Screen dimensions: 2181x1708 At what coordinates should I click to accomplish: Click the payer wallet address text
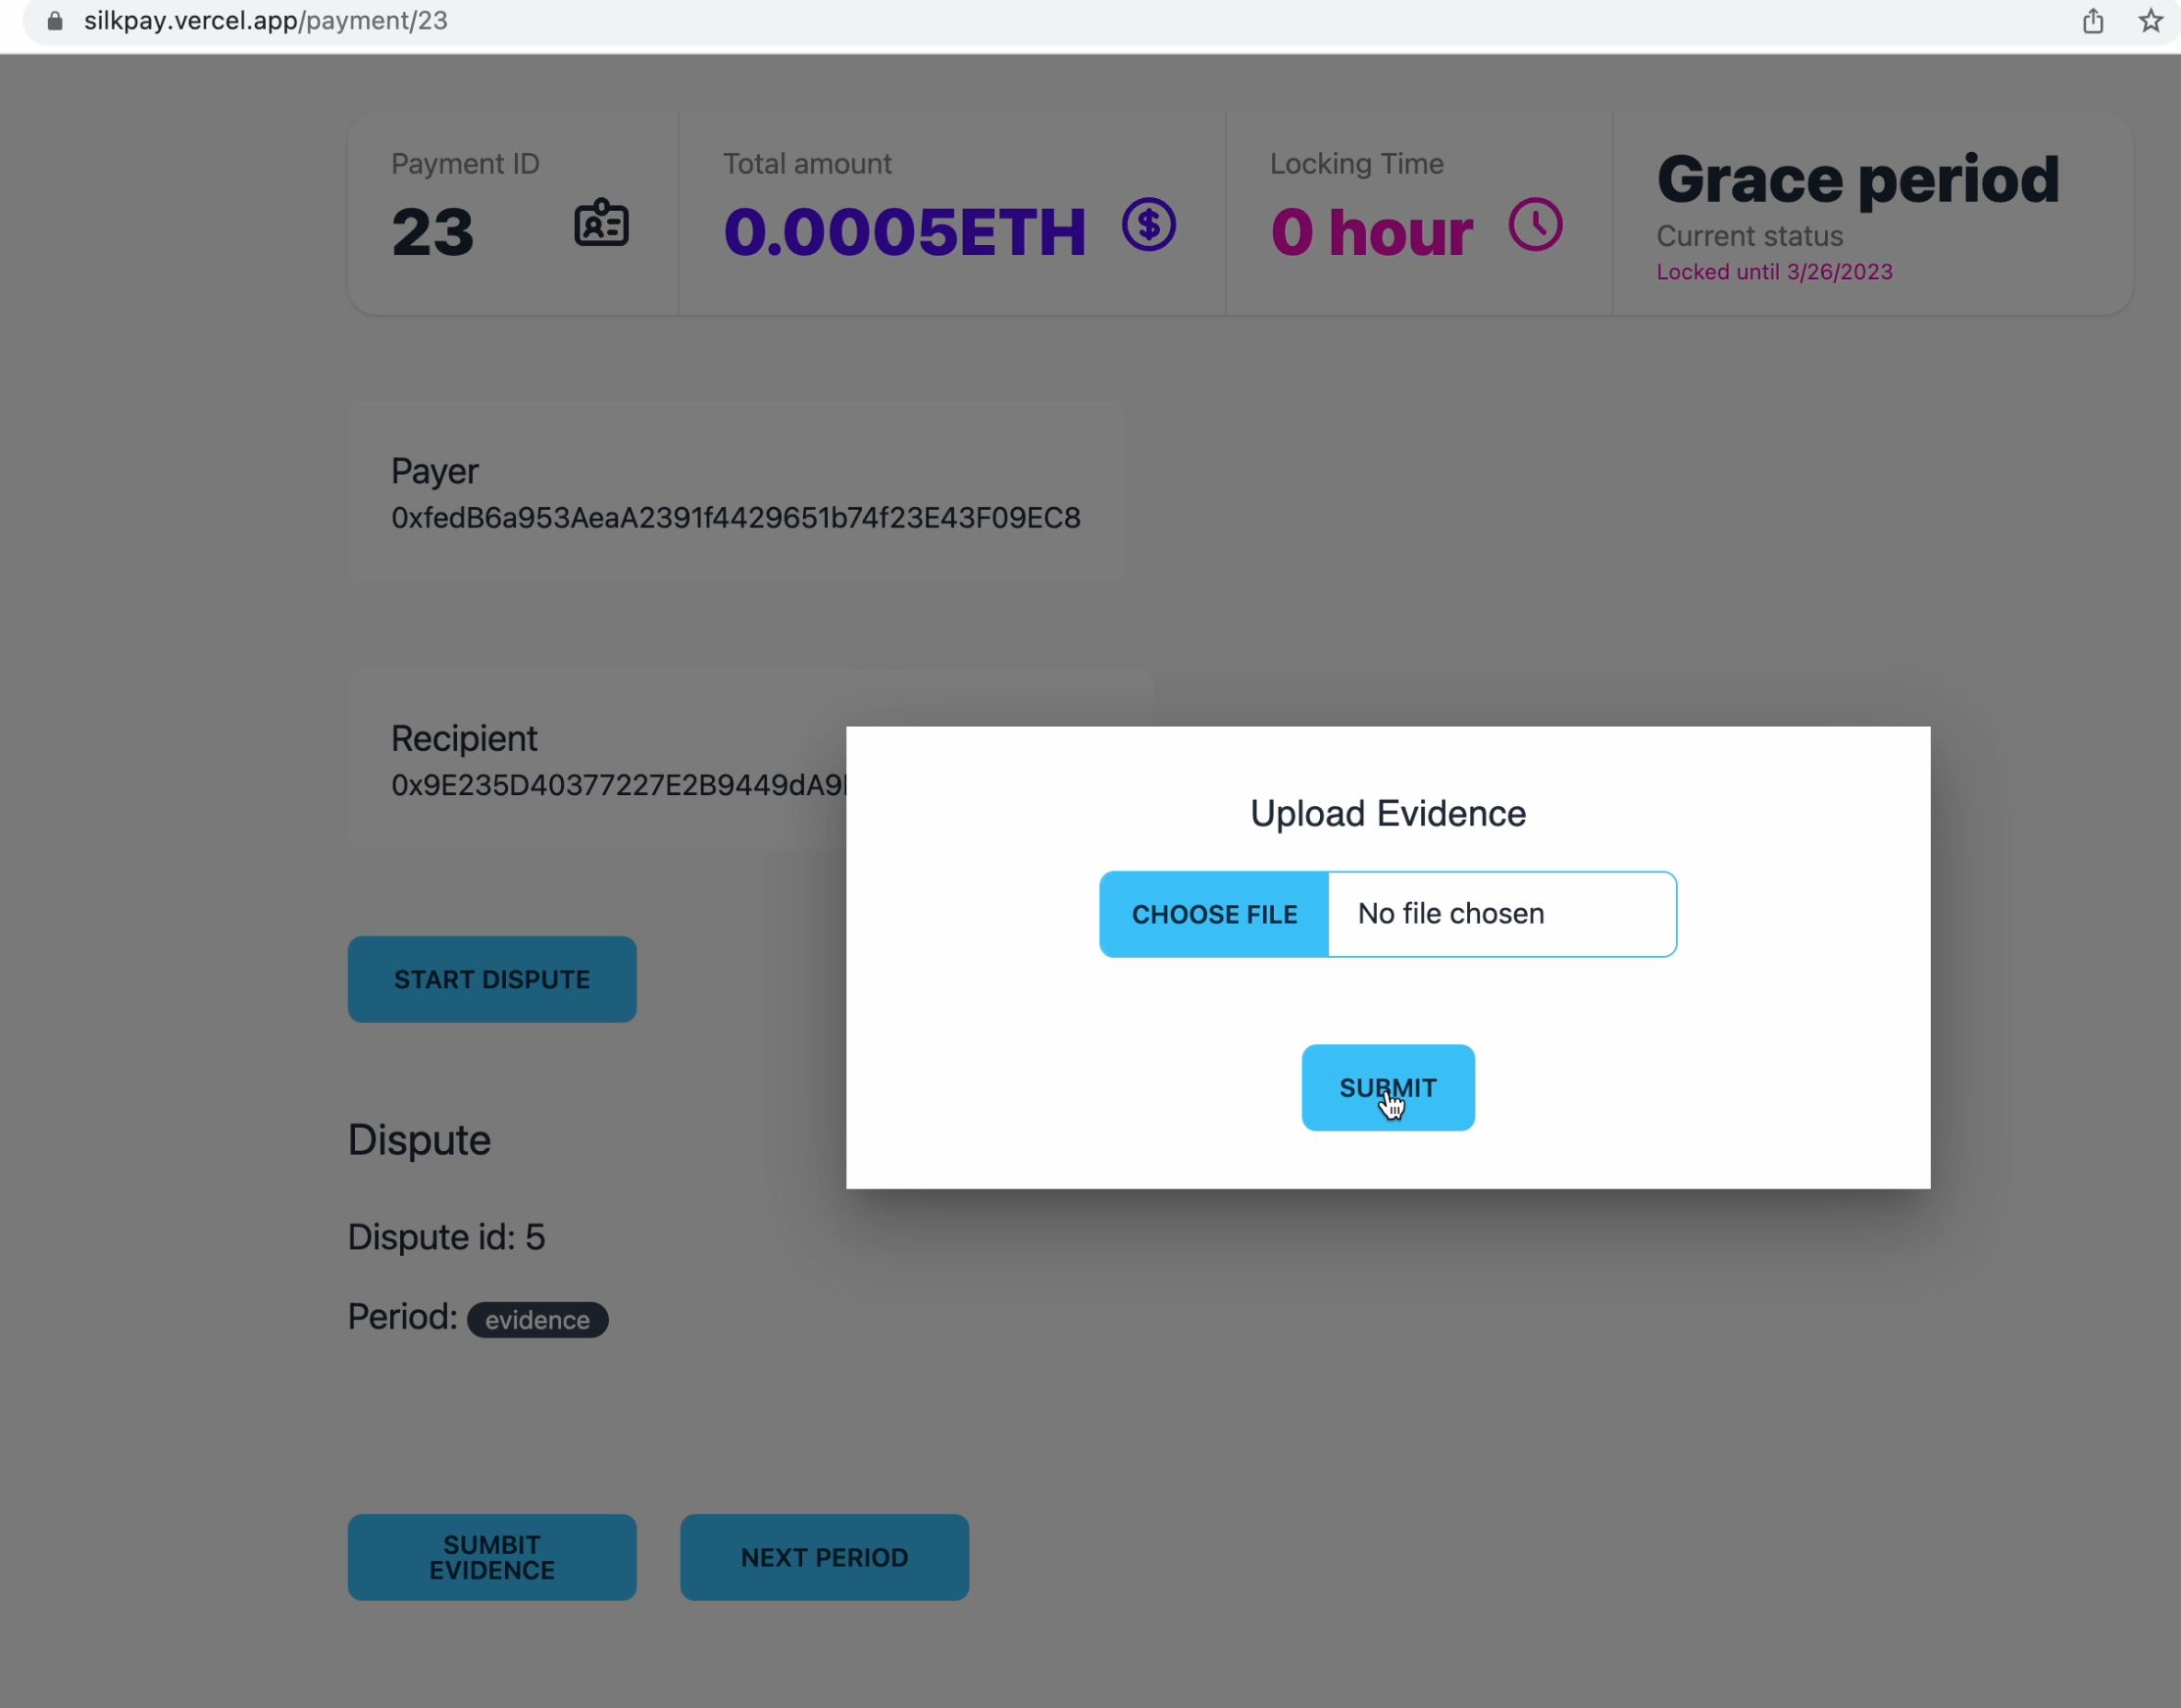click(x=735, y=517)
